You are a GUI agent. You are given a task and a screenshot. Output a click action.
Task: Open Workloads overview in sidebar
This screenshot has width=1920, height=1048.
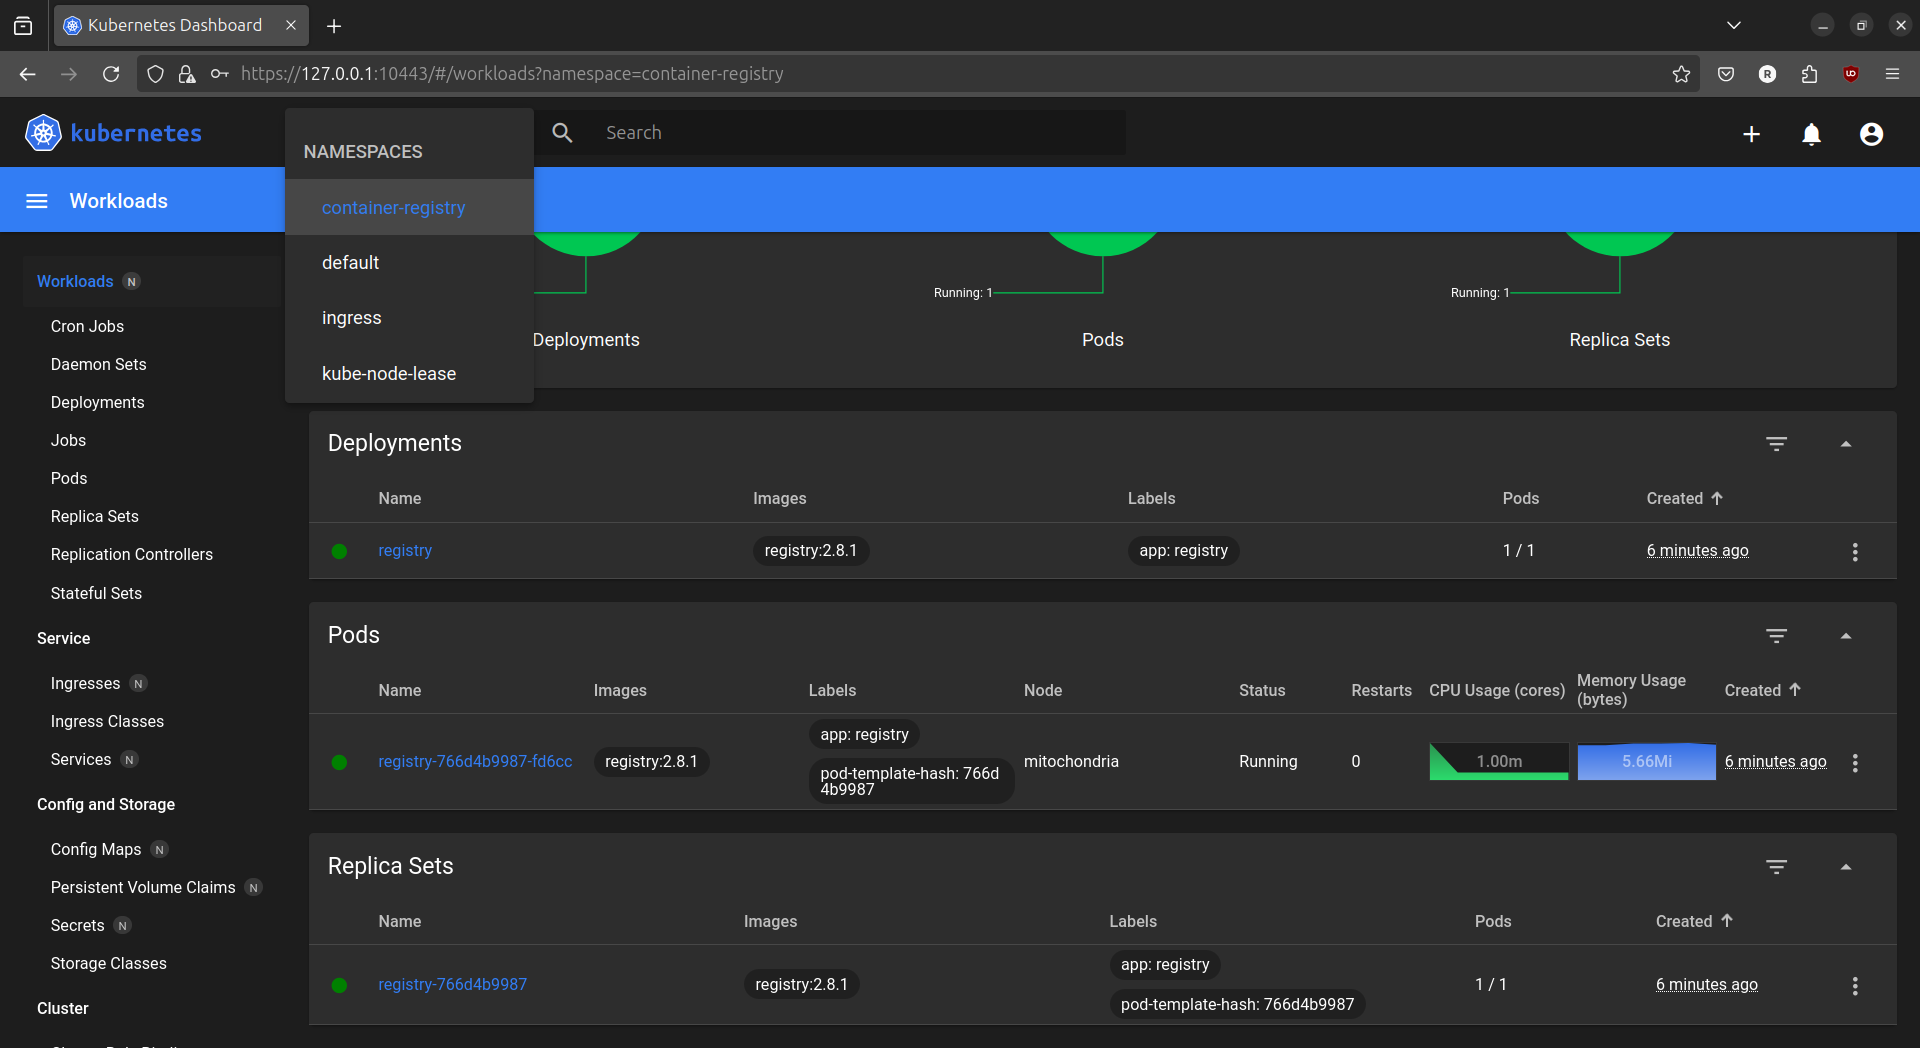point(75,281)
